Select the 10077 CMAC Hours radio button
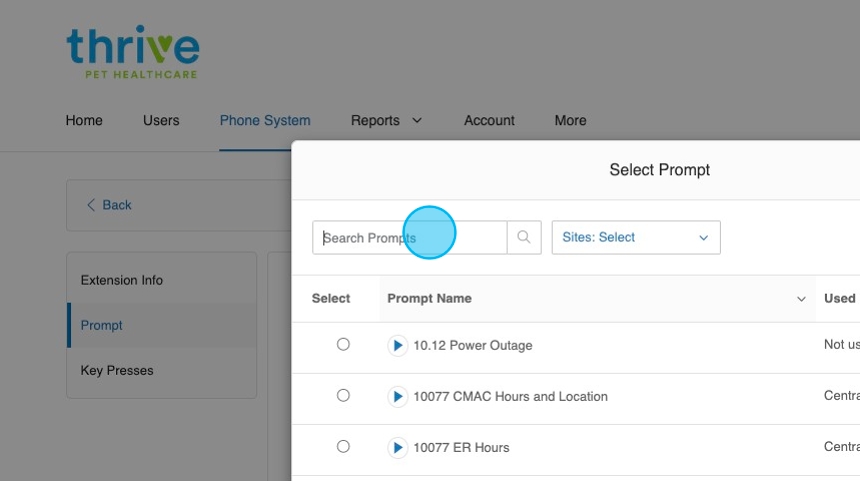The height and width of the screenshot is (481, 860). point(343,396)
